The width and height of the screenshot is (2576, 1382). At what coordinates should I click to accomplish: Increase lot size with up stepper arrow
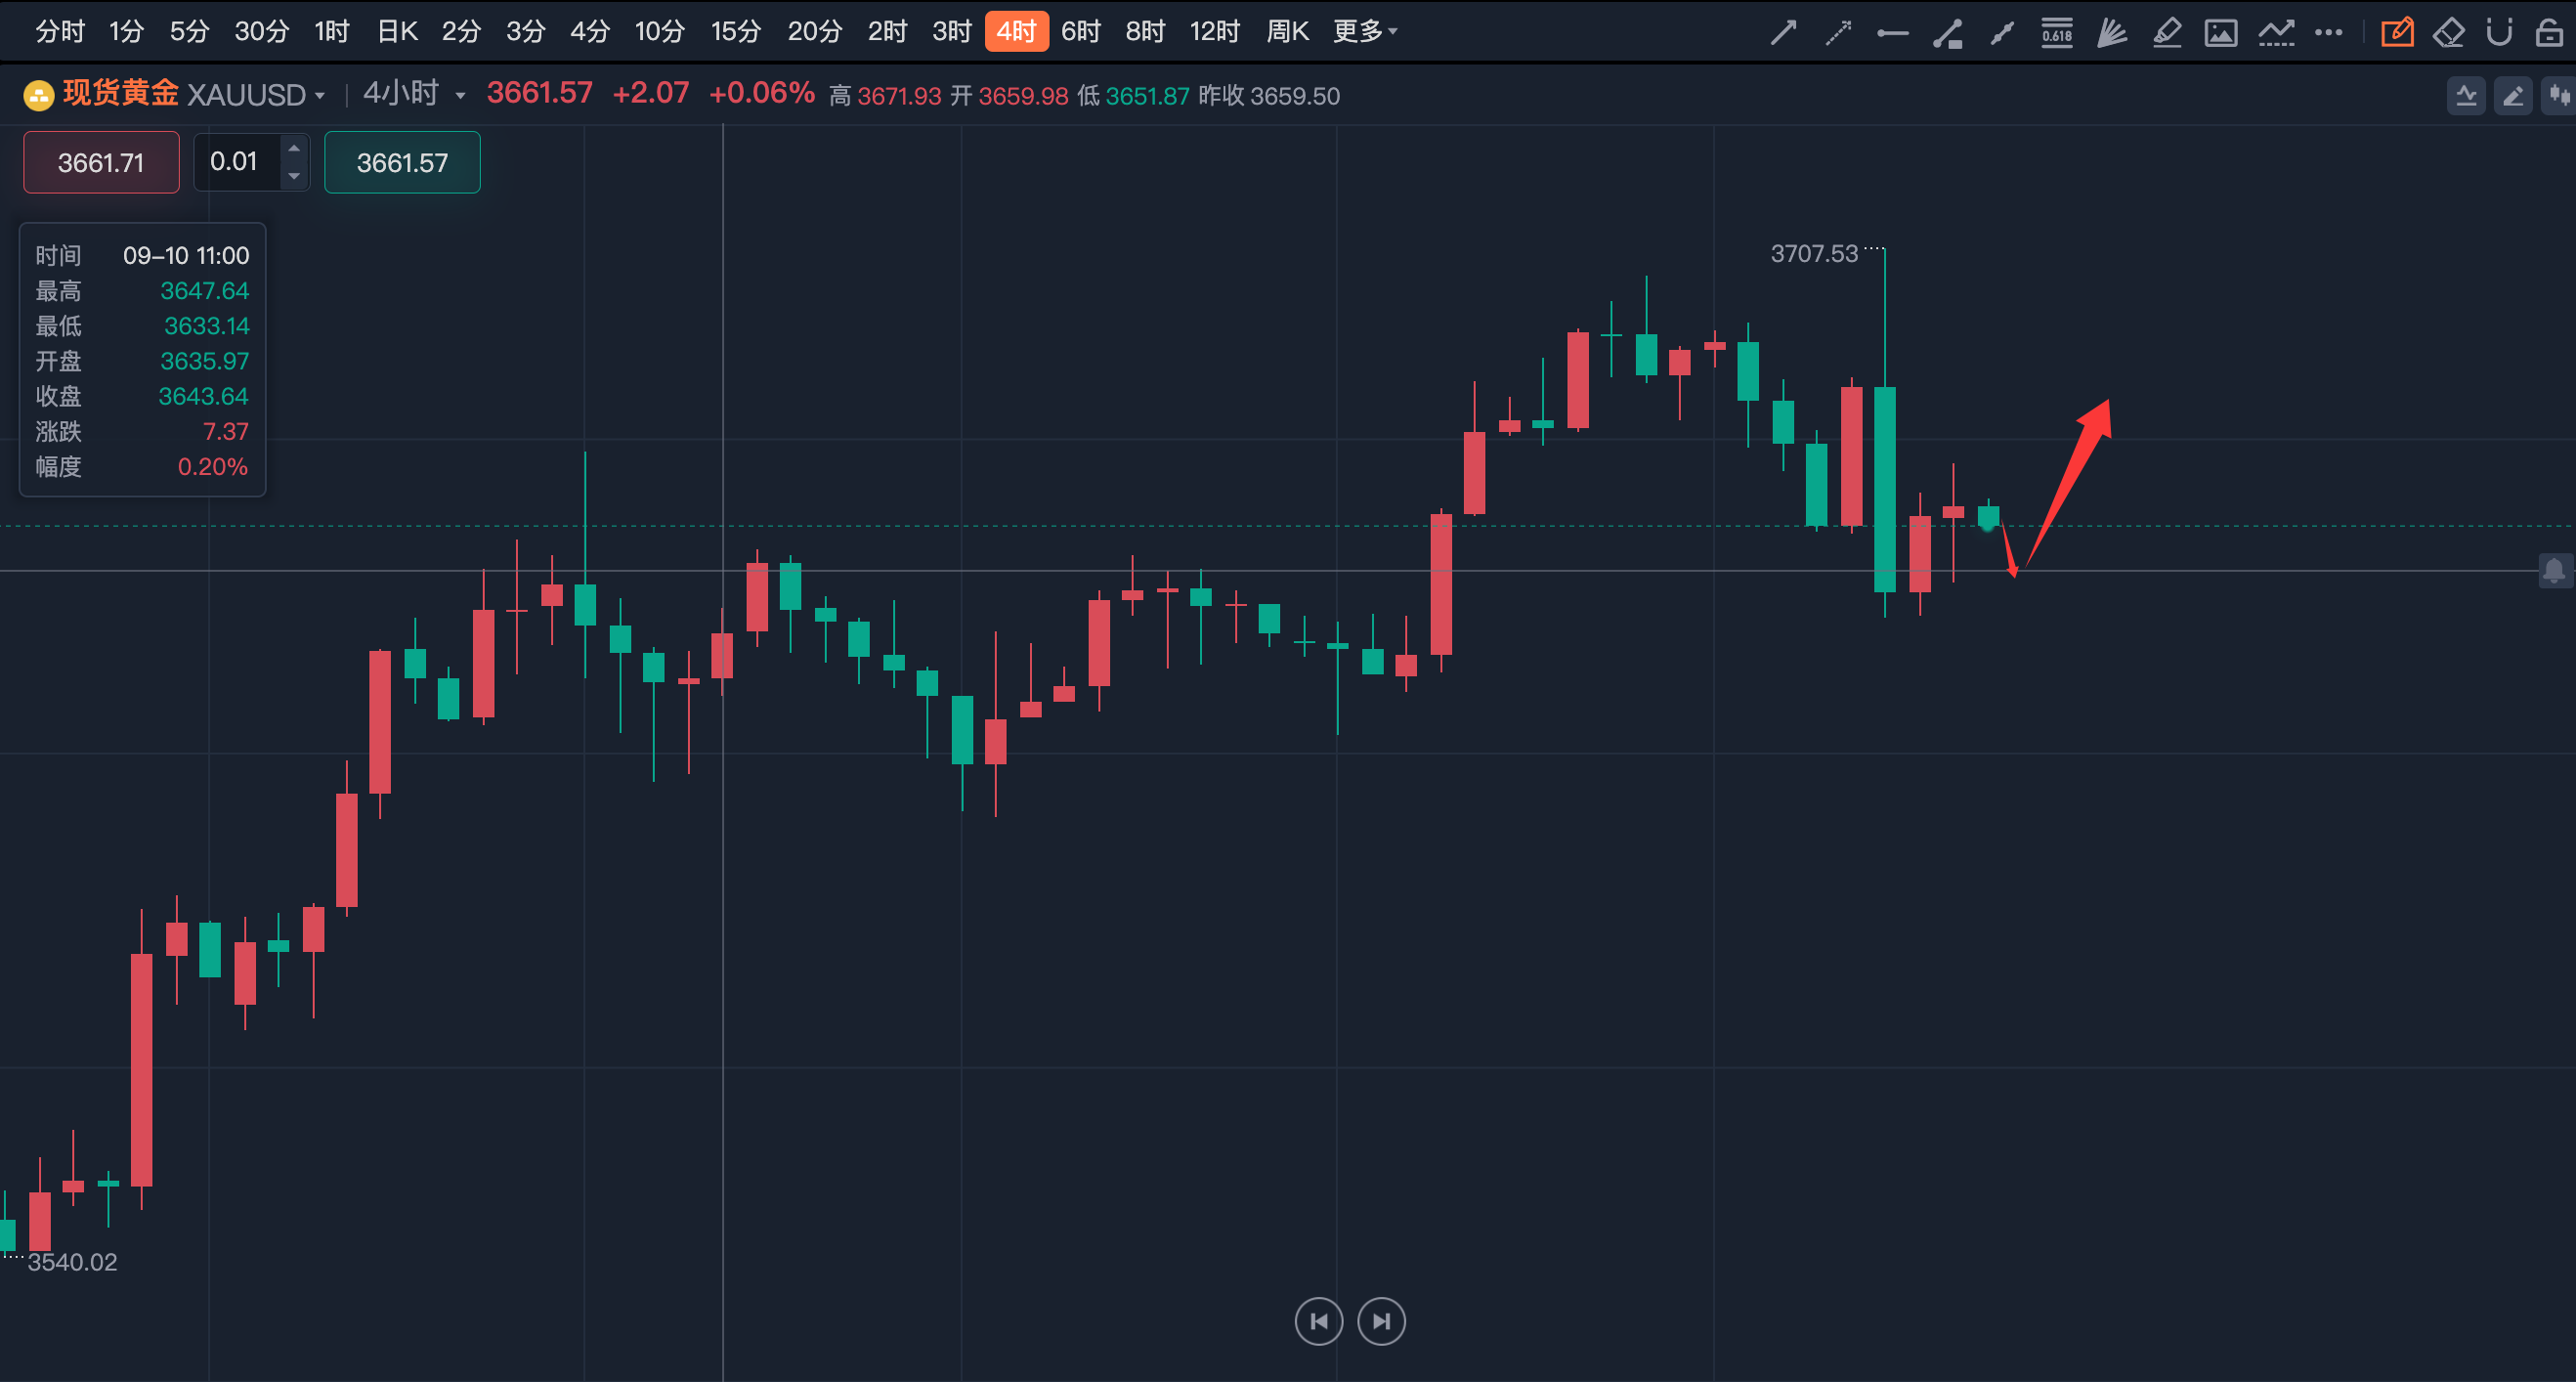click(294, 148)
